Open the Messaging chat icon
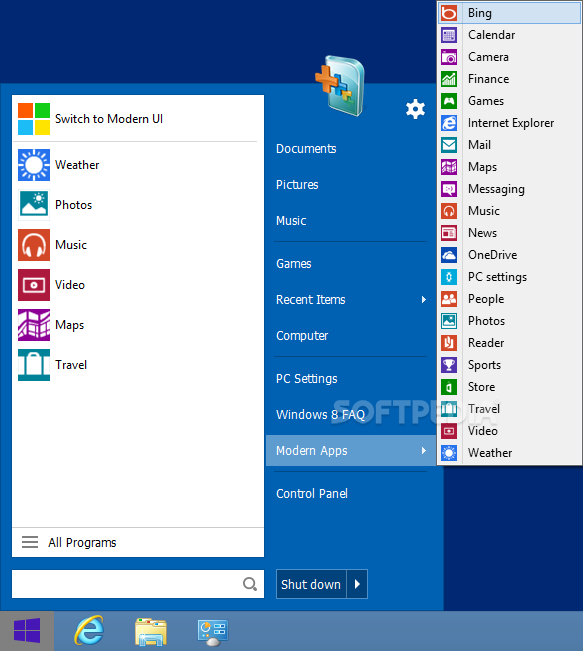 (x=448, y=189)
